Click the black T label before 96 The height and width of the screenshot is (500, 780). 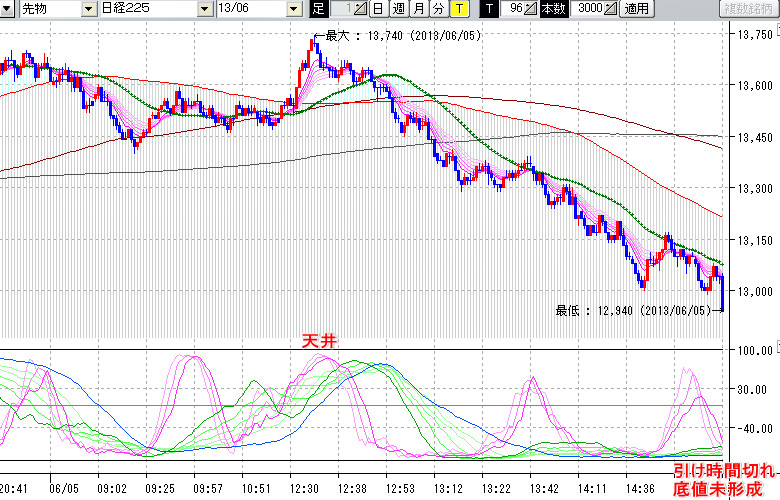click(489, 9)
